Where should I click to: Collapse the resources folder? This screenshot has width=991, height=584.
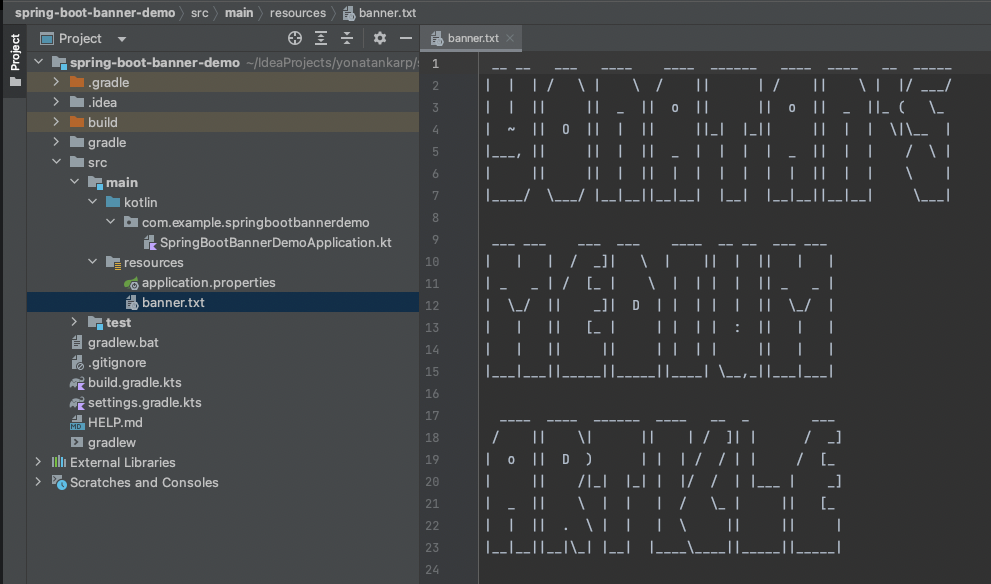click(93, 262)
